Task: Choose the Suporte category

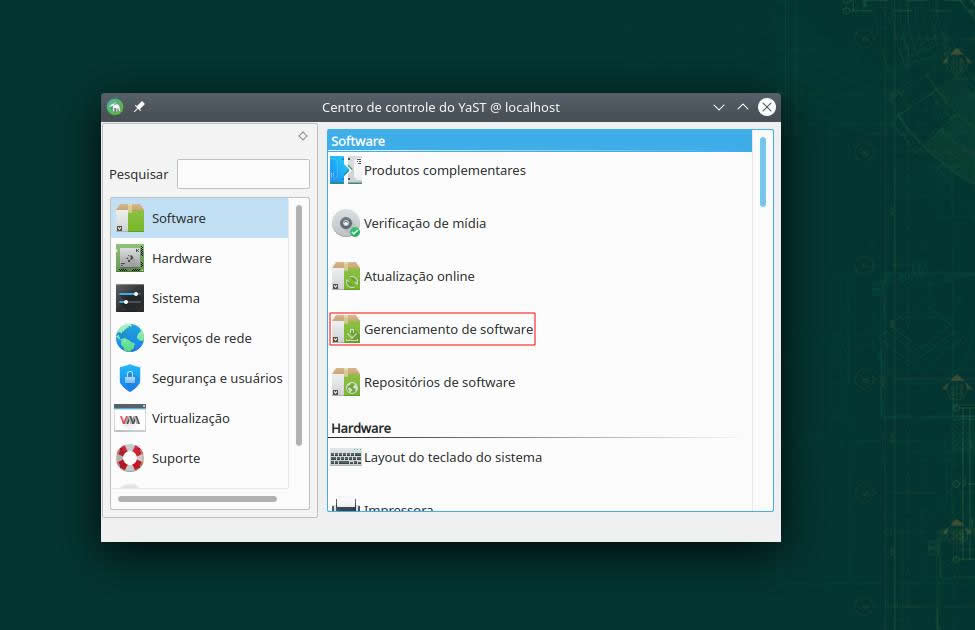Action: coord(175,458)
